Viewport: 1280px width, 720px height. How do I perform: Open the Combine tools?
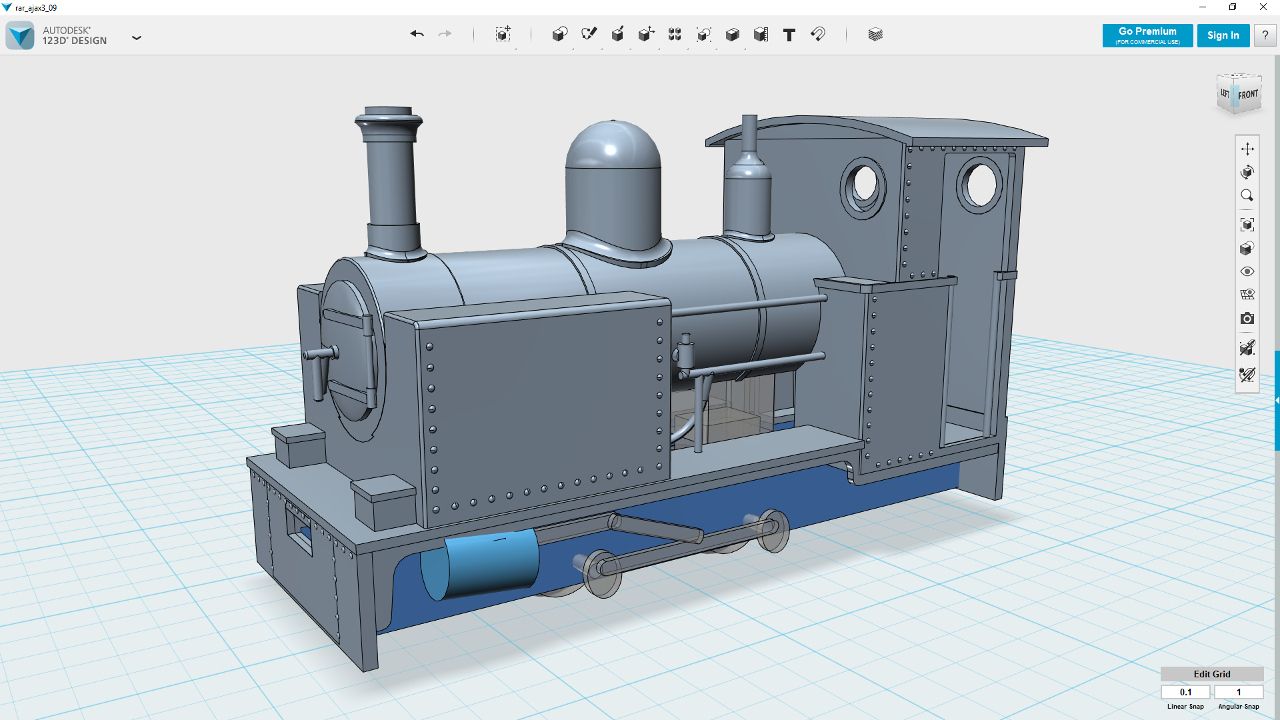pos(732,34)
